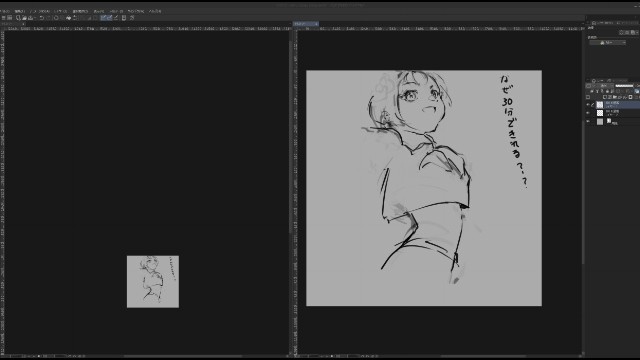Open the File menu in the menu bar
The image size is (640, 360).
[5, 11]
